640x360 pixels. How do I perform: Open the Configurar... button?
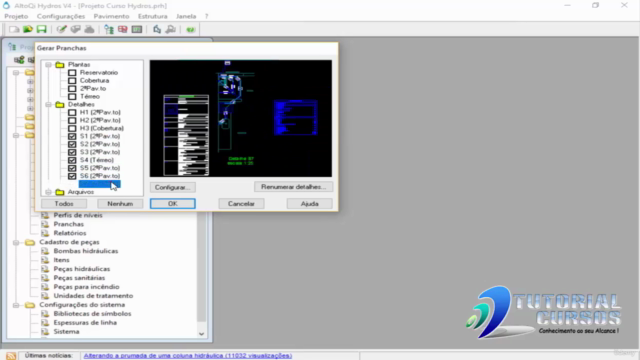(x=173, y=187)
